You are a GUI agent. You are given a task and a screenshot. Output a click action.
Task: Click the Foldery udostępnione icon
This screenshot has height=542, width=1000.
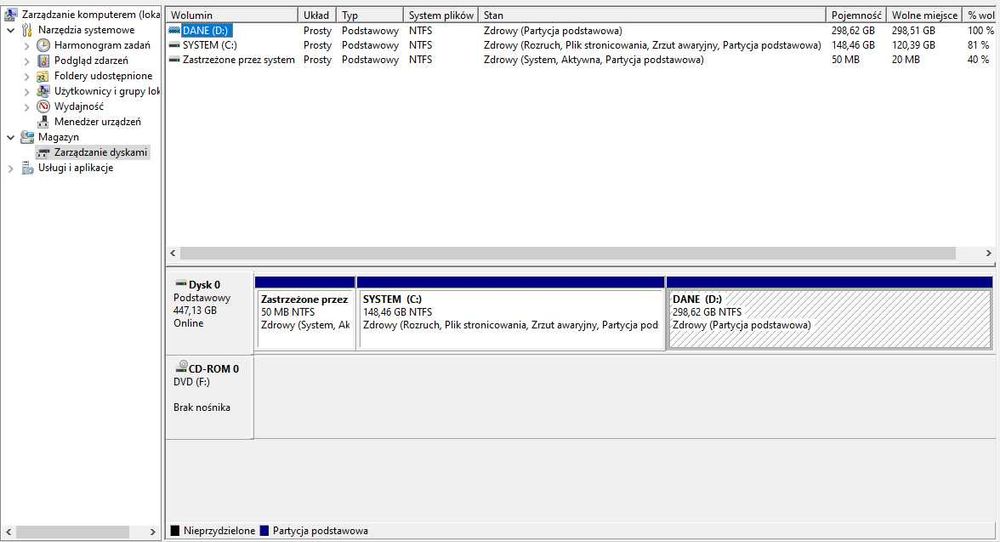43,76
